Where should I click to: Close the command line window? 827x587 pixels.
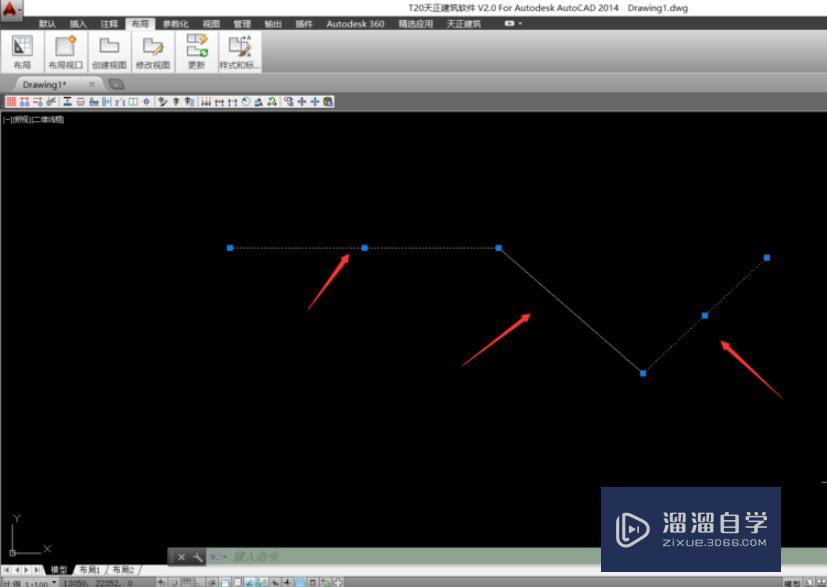pos(181,557)
